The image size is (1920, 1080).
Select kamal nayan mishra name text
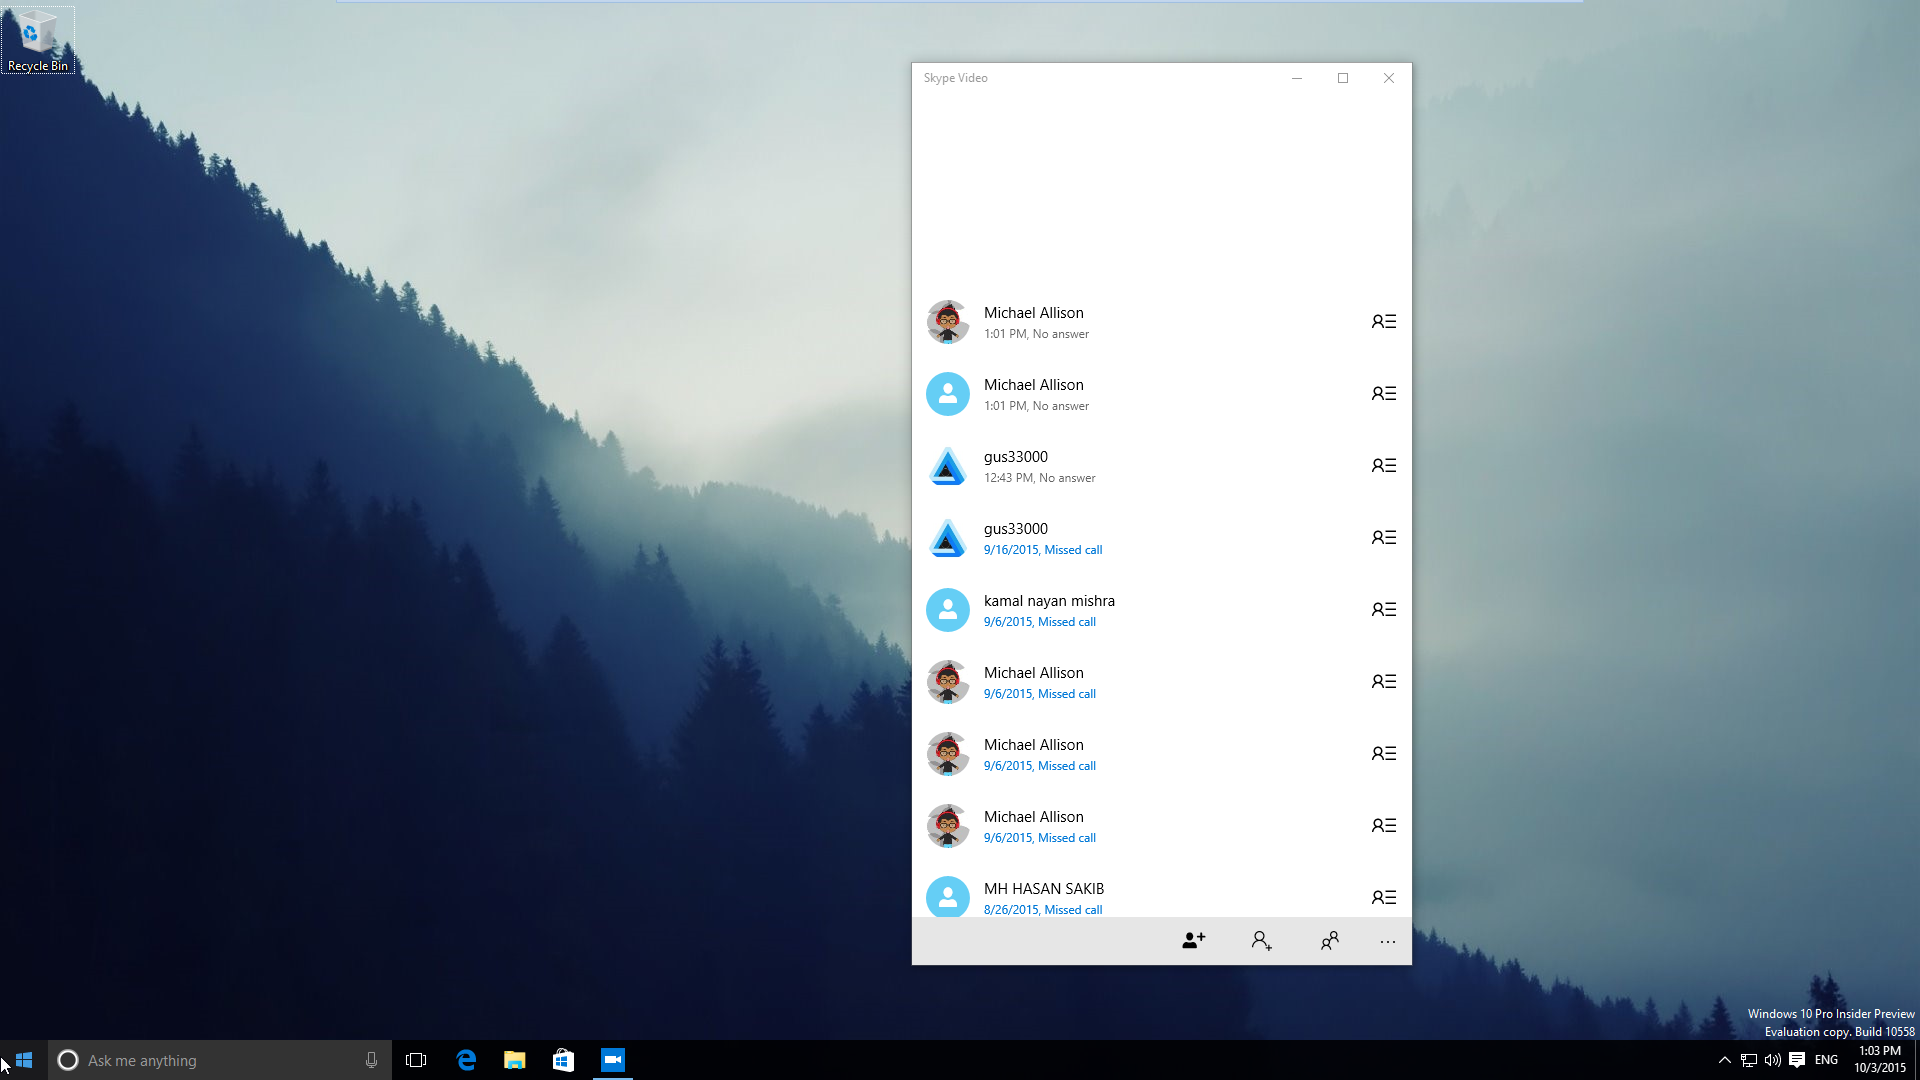1049,600
